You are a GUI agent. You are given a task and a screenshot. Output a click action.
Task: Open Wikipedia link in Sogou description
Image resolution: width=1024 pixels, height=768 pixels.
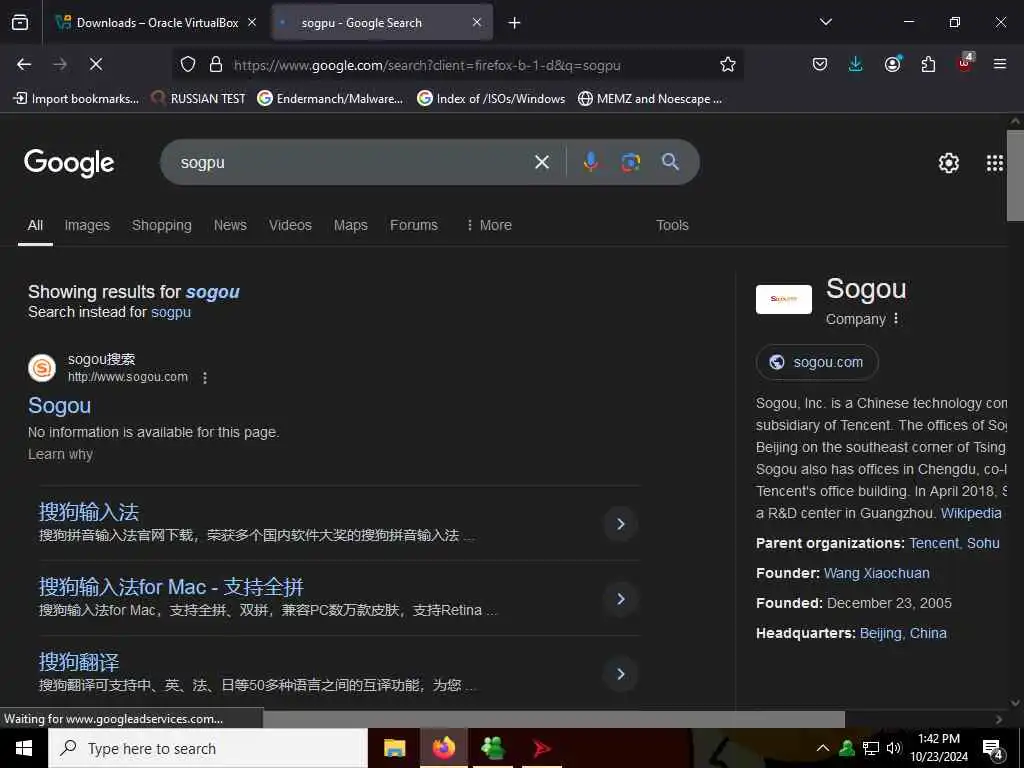[x=970, y=513]
